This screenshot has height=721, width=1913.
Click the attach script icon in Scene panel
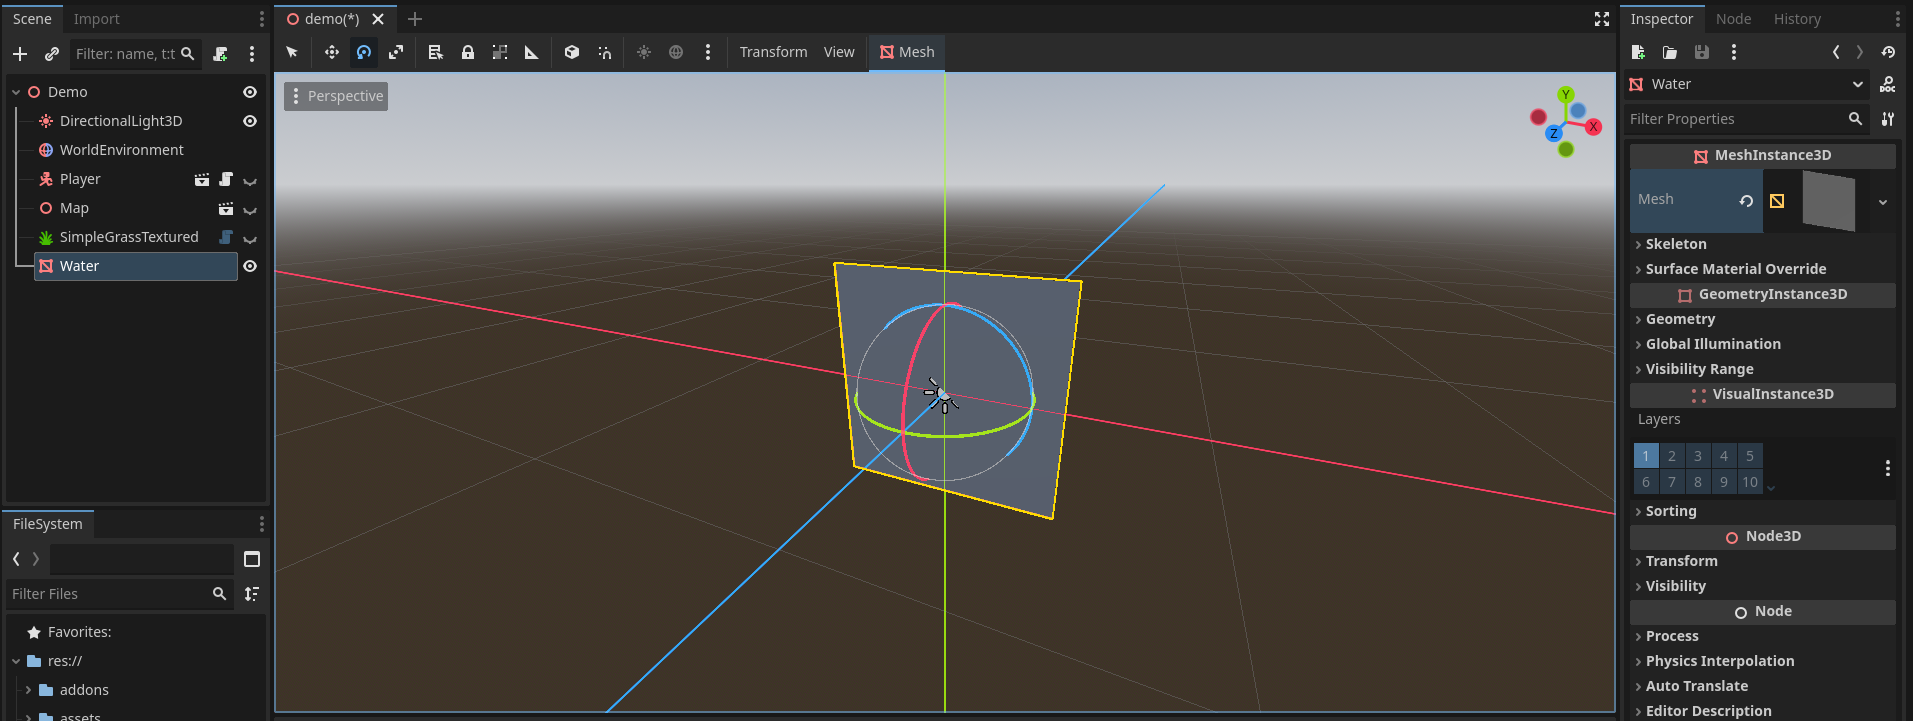pos(221,54)
